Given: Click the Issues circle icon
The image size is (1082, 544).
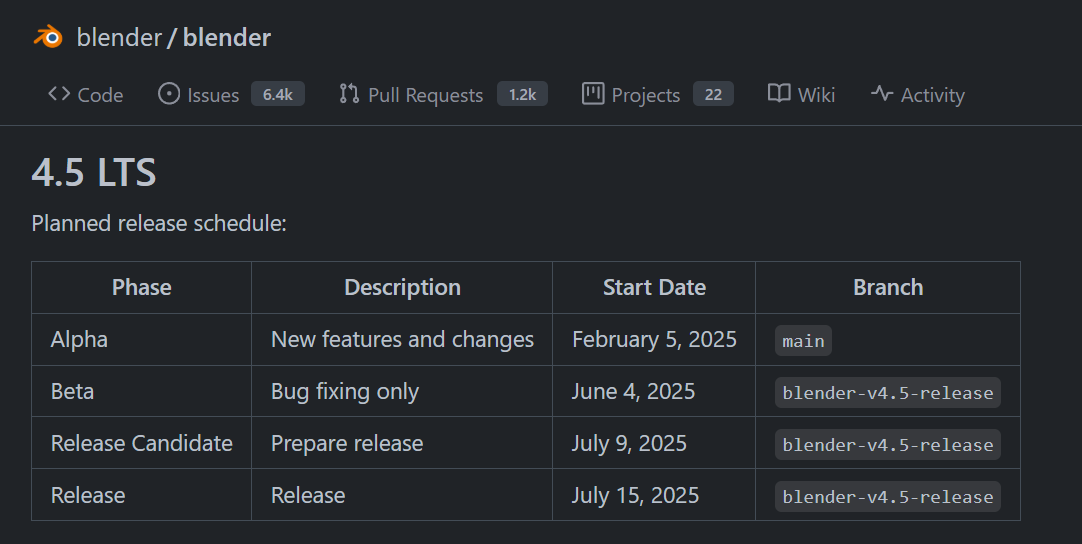Looking at the screenshot, I should [x=169, y=94].
